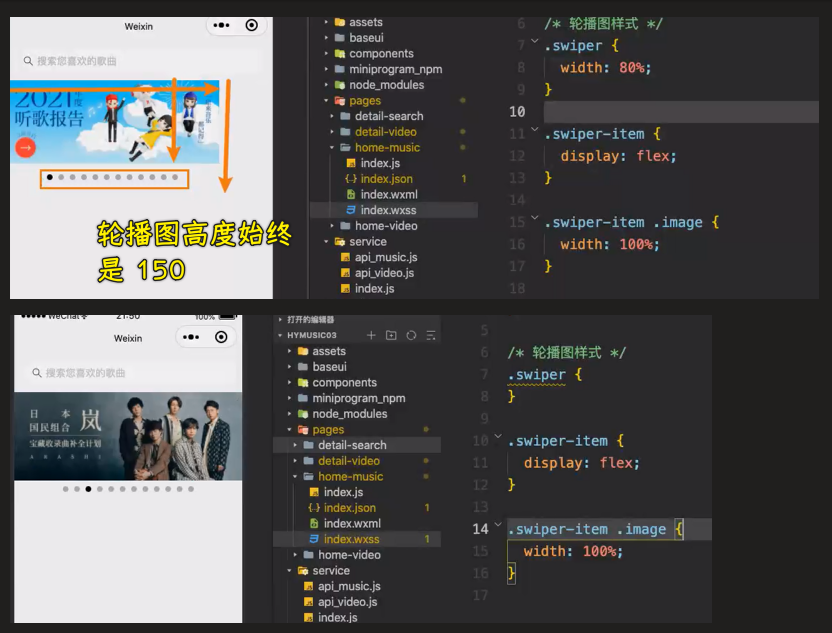
Task: Fold the .swiper rule containing width: 80%
Action: pyautogui.click(x=535, y=40)
